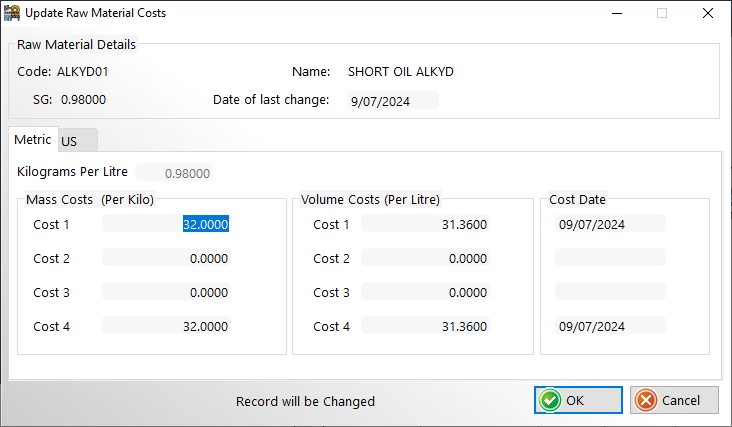Click the Mass Costs Cost 2 field
The width and height of the screenshot is (732, 427).
pos(166,258)
